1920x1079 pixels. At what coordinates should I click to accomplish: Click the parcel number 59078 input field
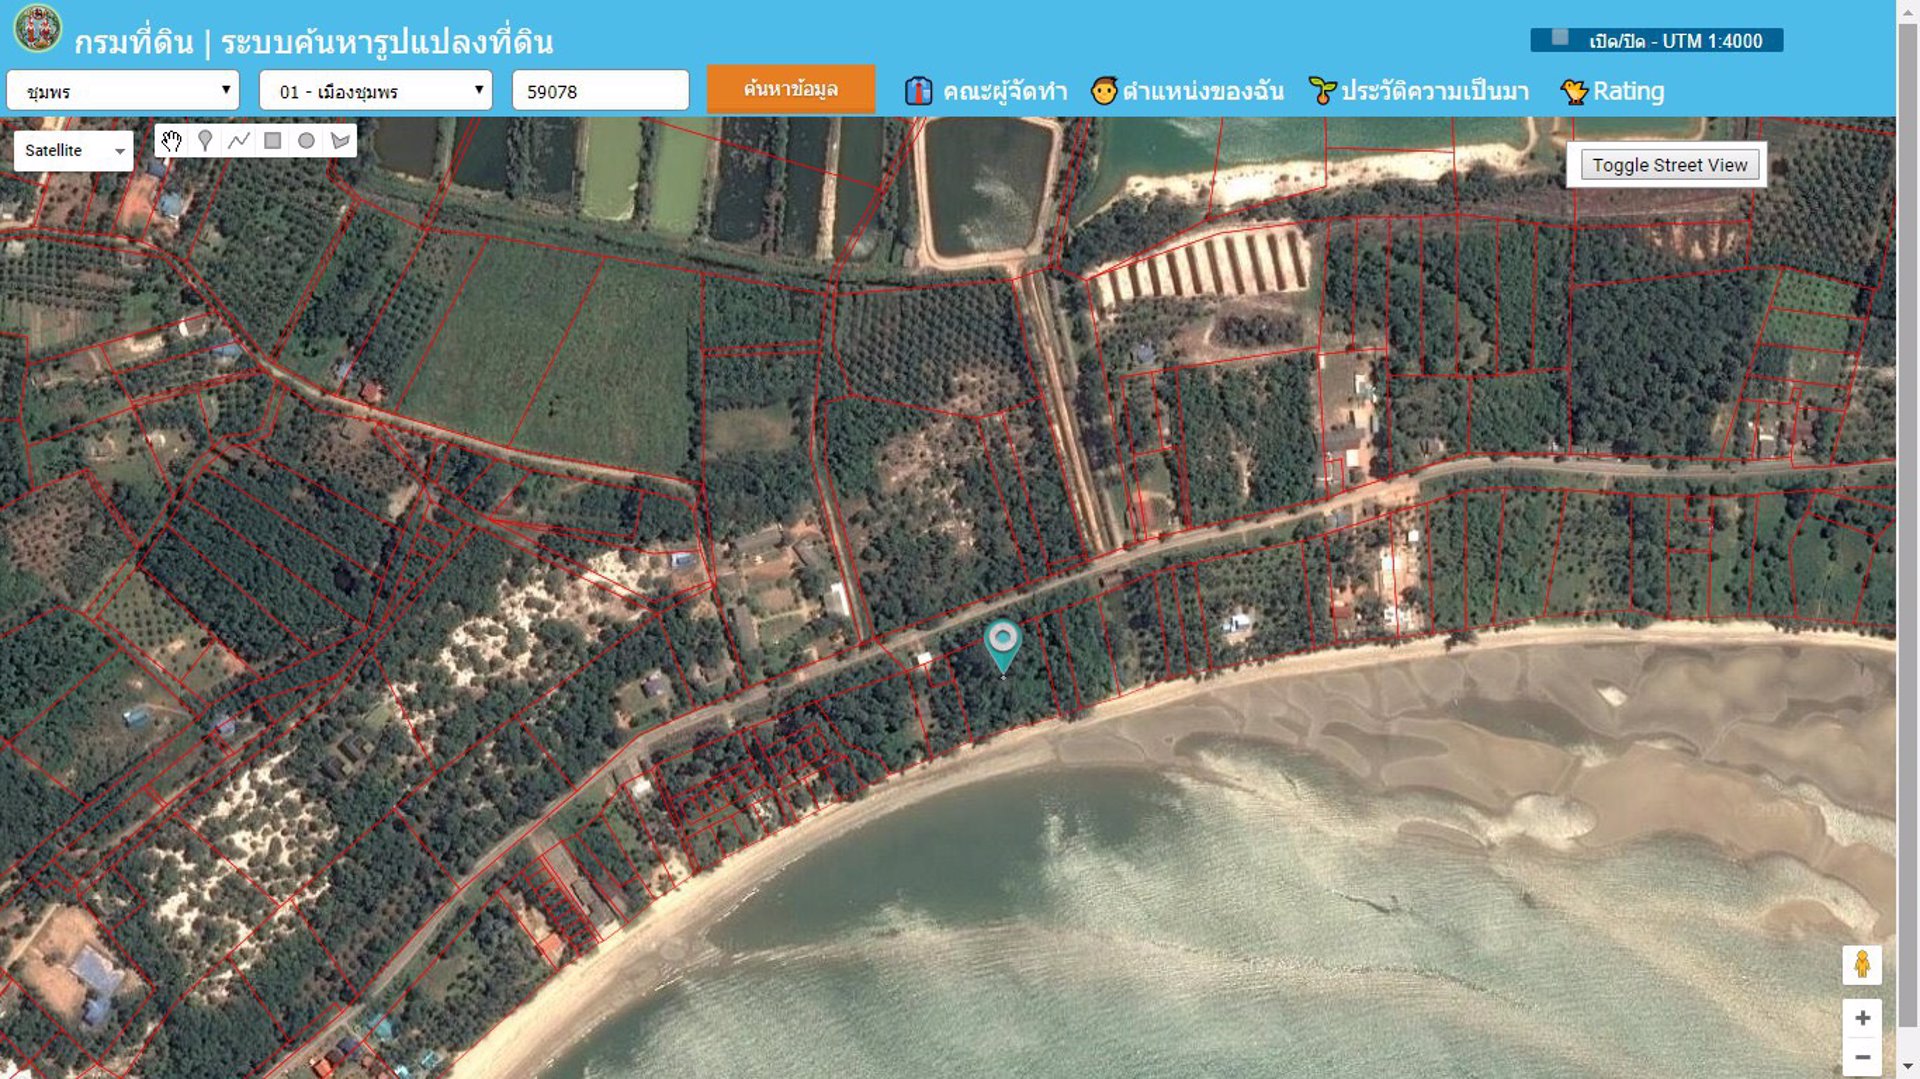point(600,90)
